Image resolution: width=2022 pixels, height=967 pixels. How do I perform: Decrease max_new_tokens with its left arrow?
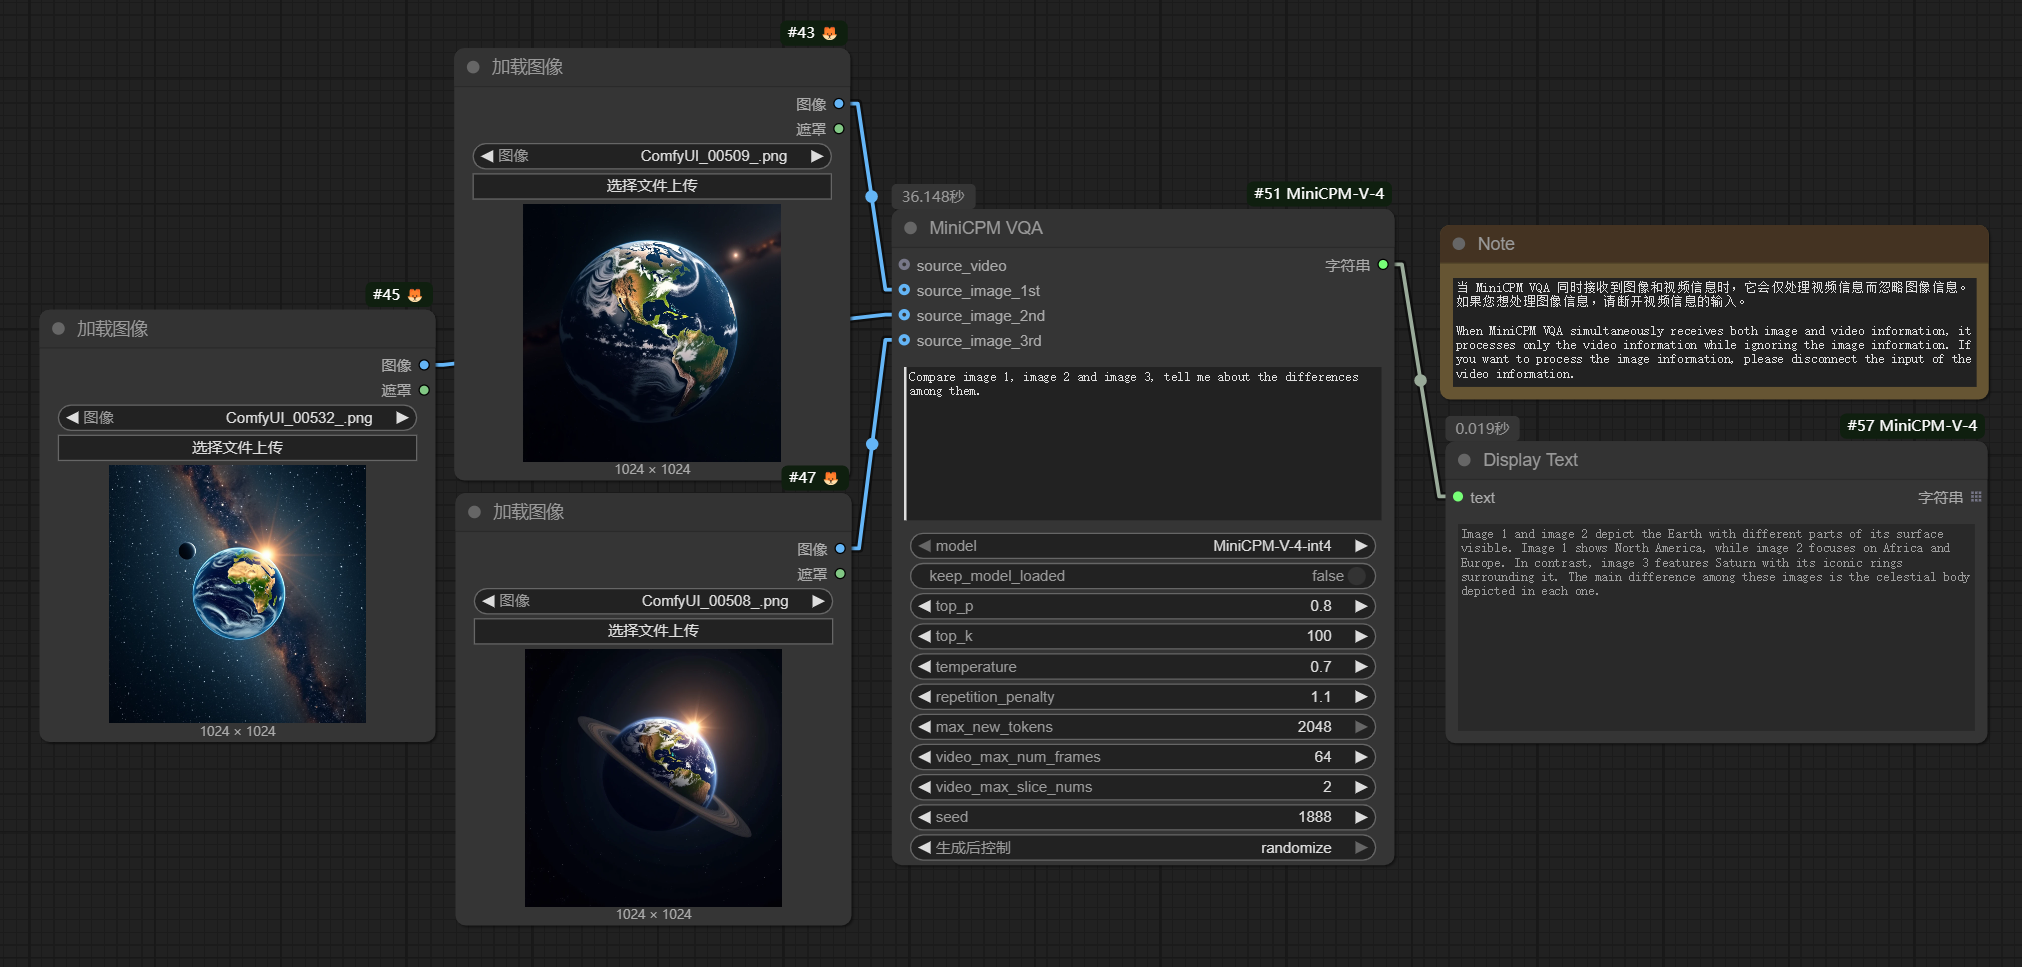[x=924, y=727]
